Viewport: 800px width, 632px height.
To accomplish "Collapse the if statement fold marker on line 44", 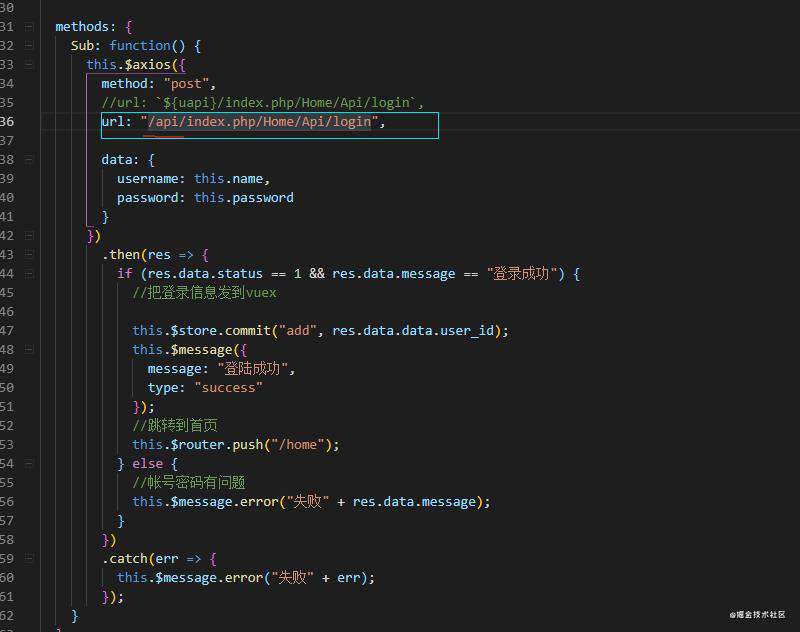I will [x=29, y=274].
